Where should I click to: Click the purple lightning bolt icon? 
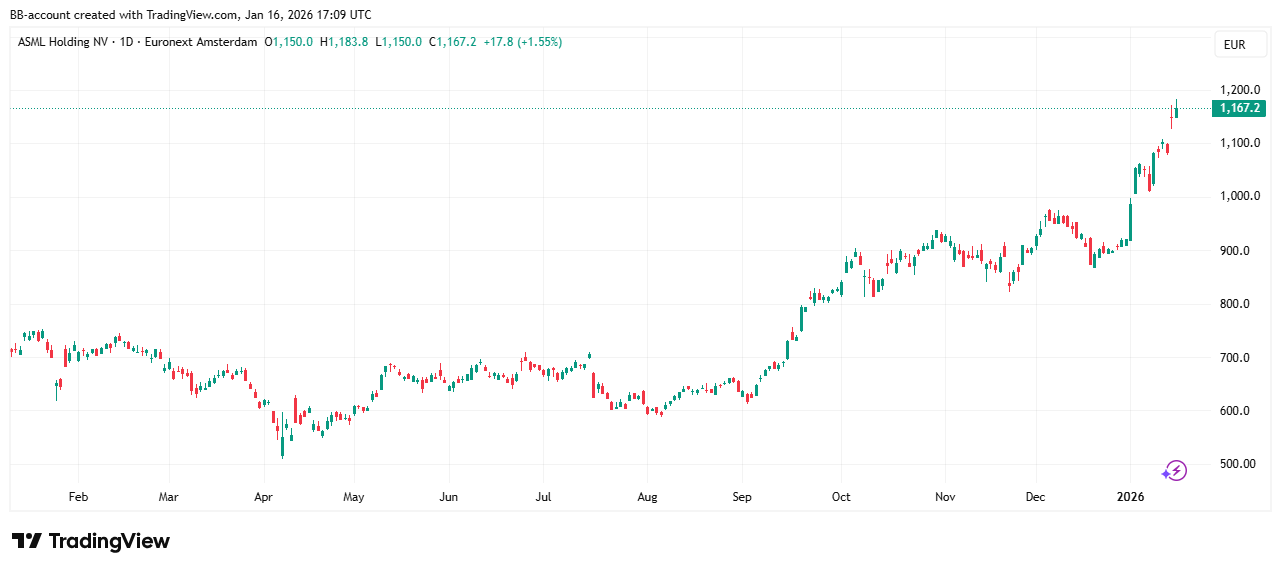(1174, 470)
